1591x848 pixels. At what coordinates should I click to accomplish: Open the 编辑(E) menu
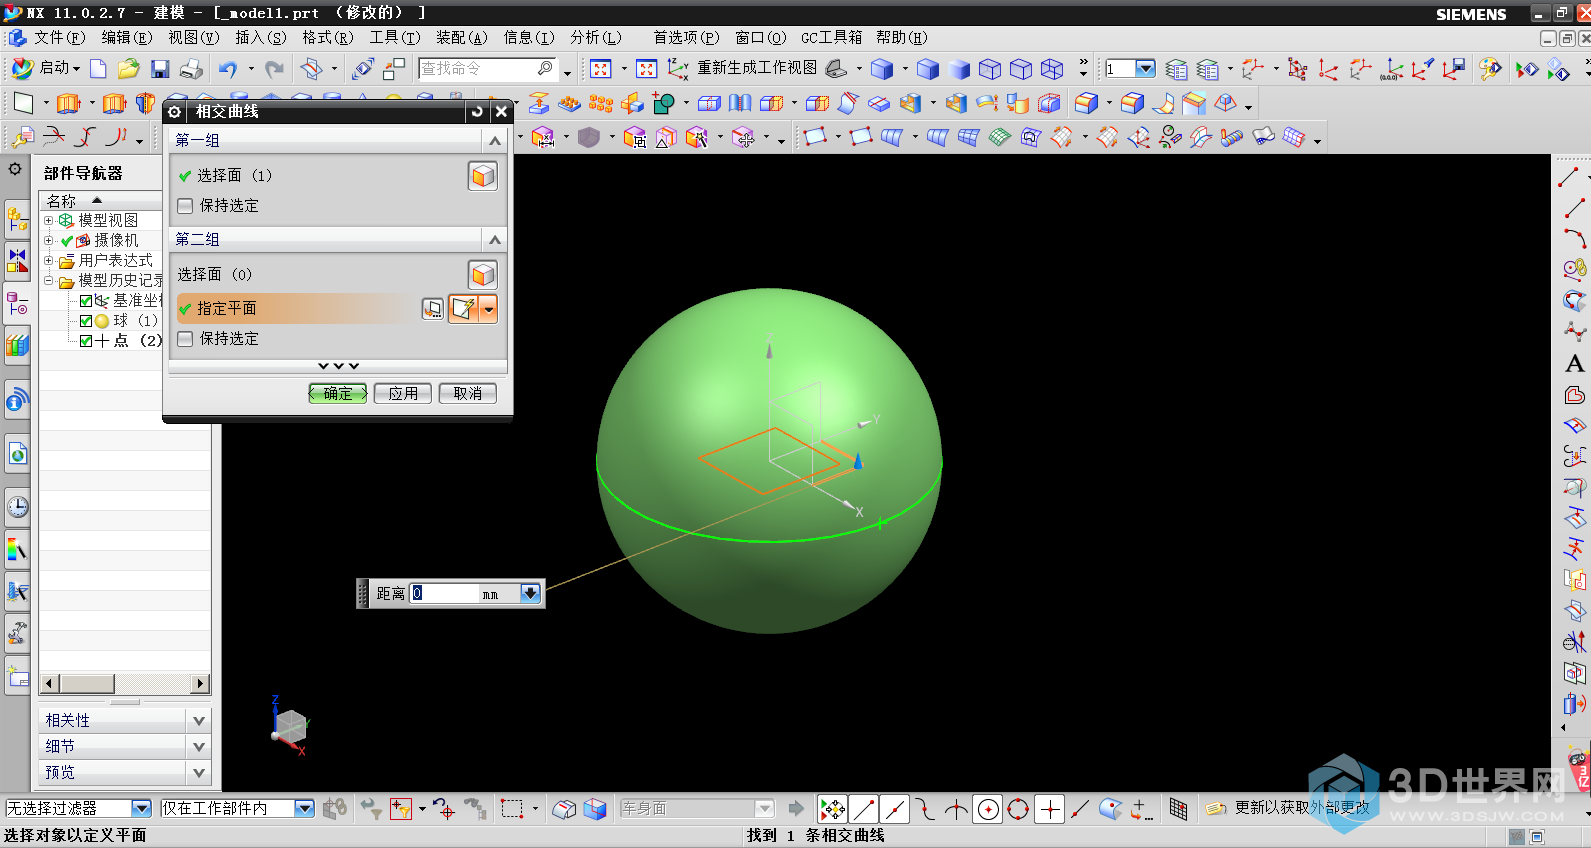tap(126, 37)
